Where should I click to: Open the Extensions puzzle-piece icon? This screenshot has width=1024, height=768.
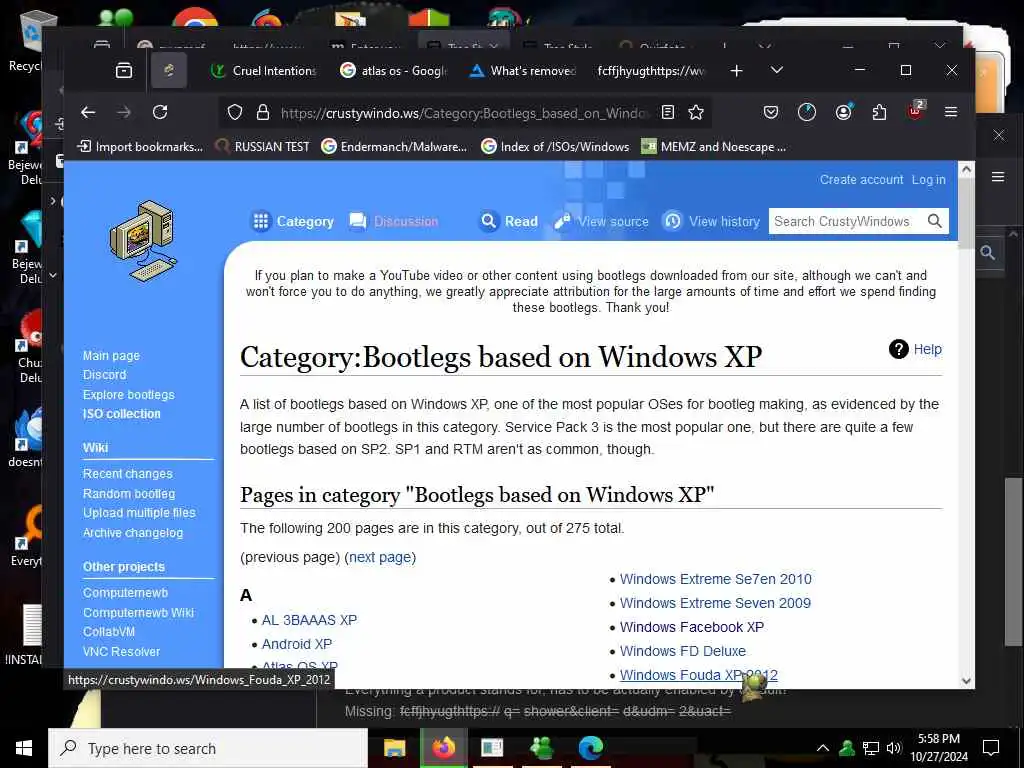pyautogui.click(x=879, y=112)
